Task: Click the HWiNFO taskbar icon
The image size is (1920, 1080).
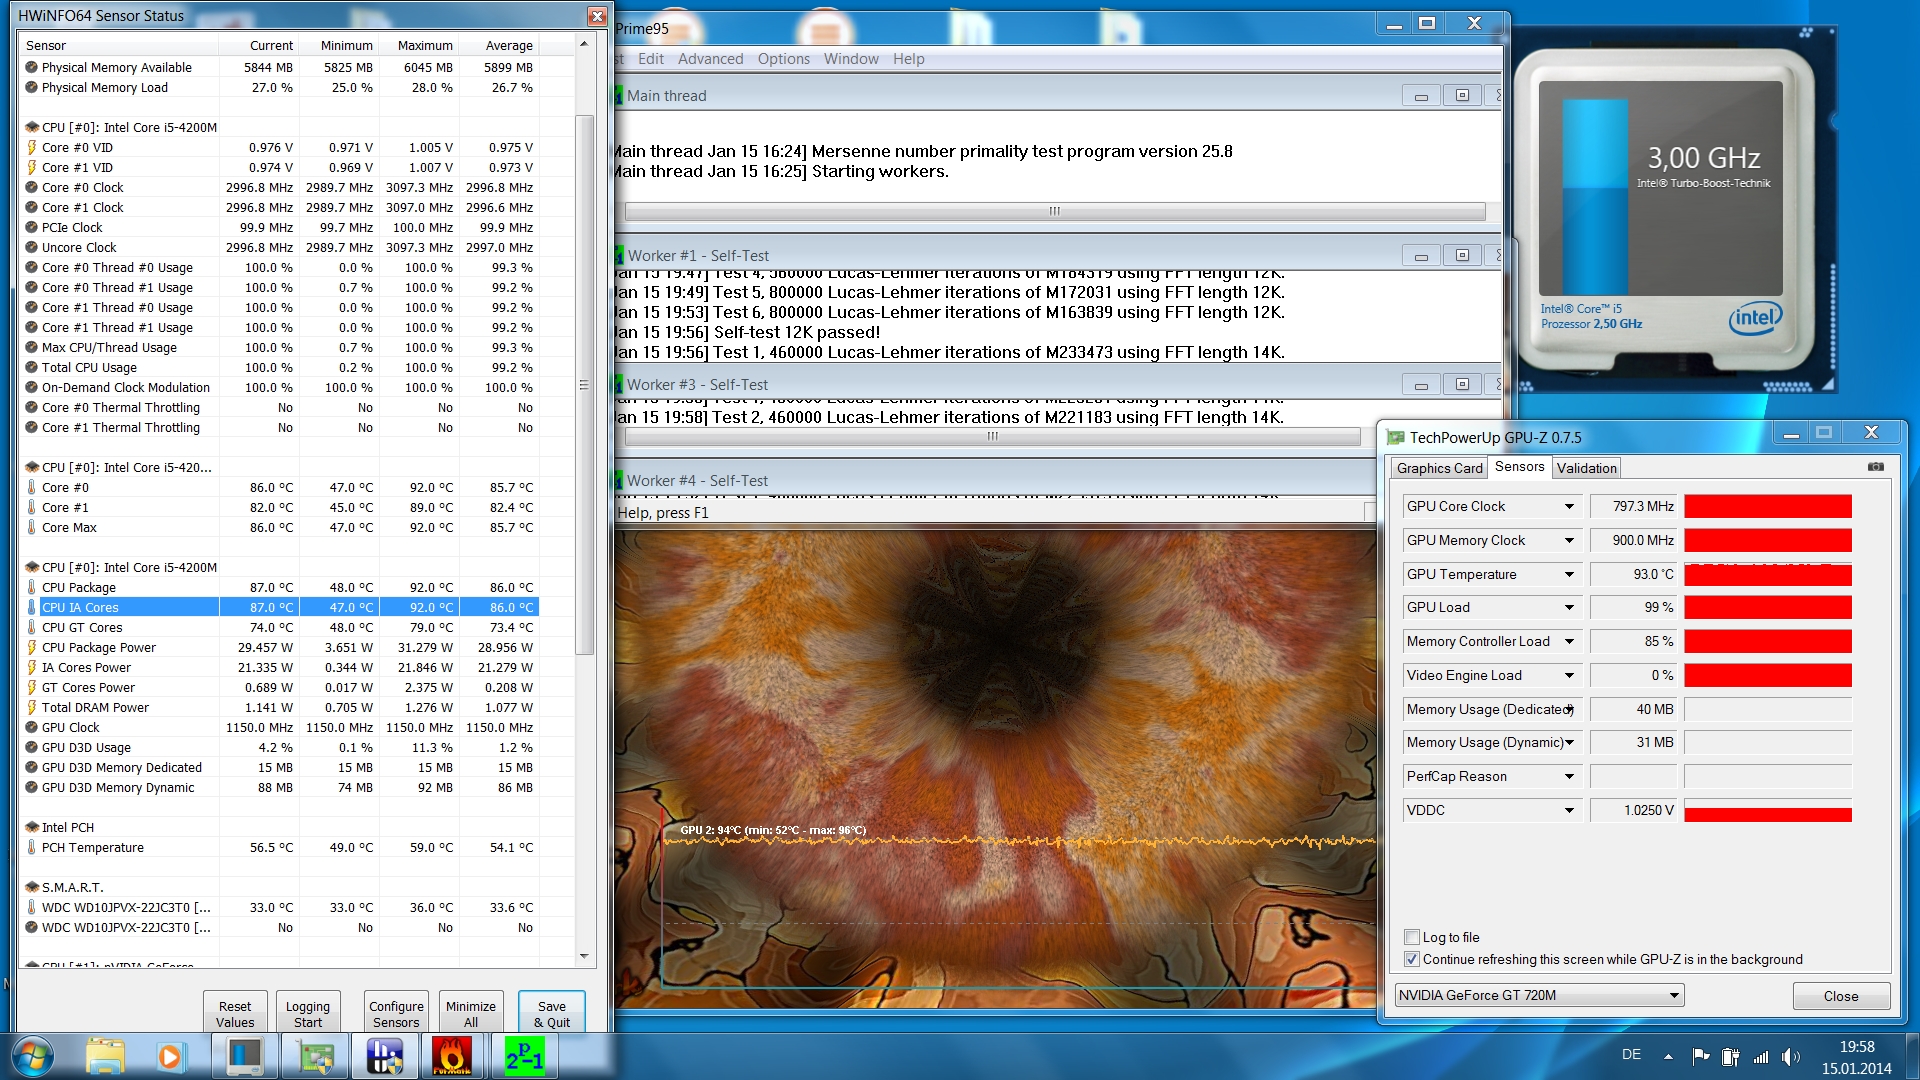Action: [x=384, y=1056]
